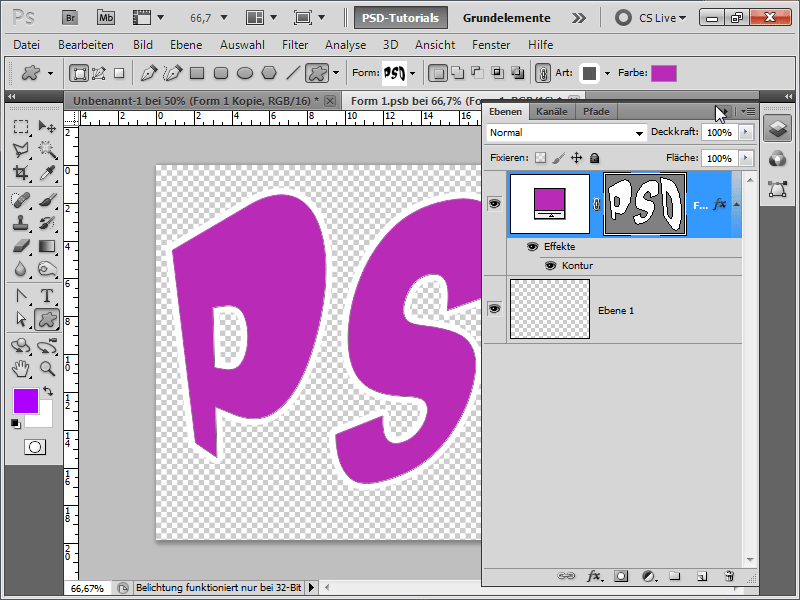Open Filter menu
800x600 pixels.
tap(295, 45)
